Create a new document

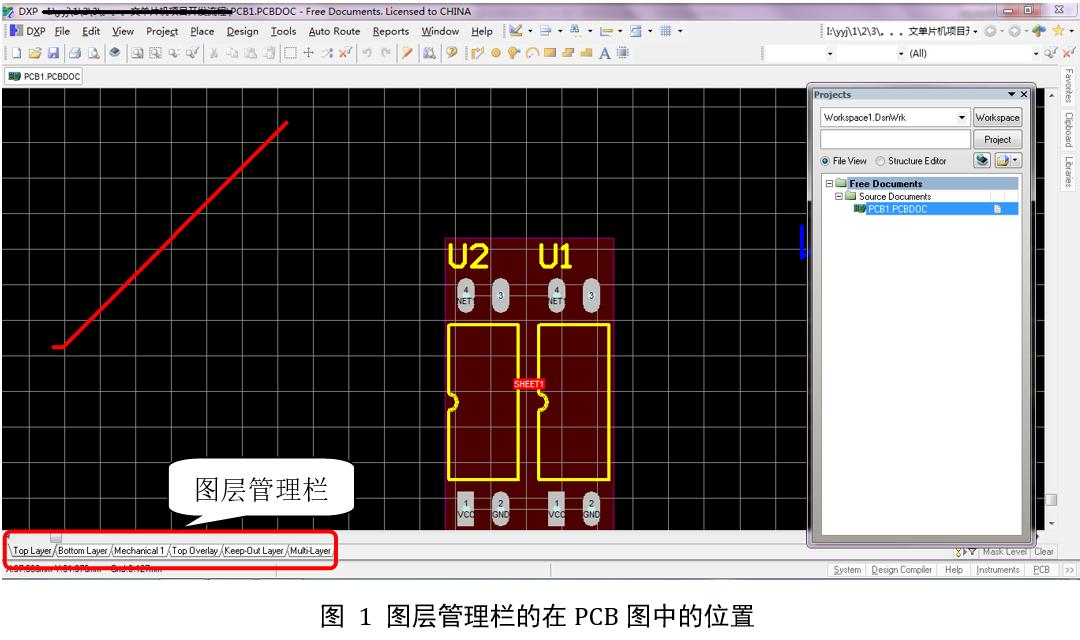18,54
